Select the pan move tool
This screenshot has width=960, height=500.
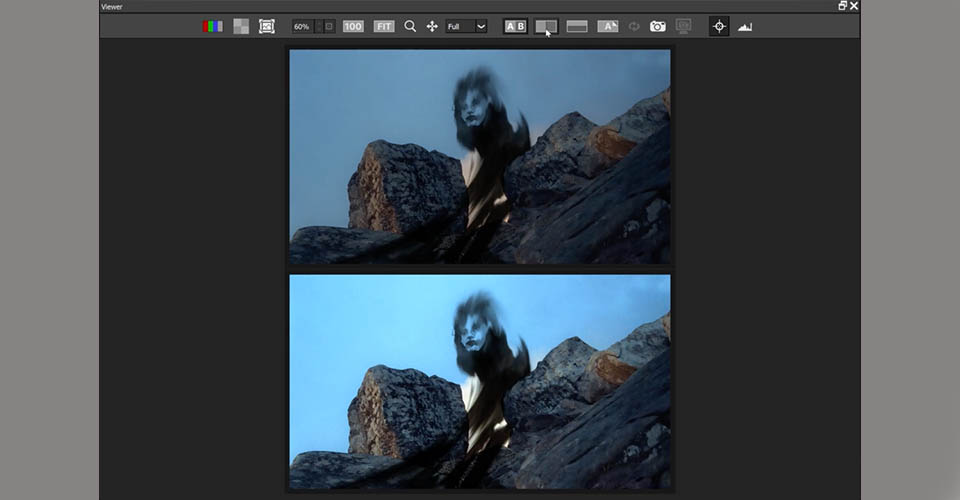(x=432, y=26)
